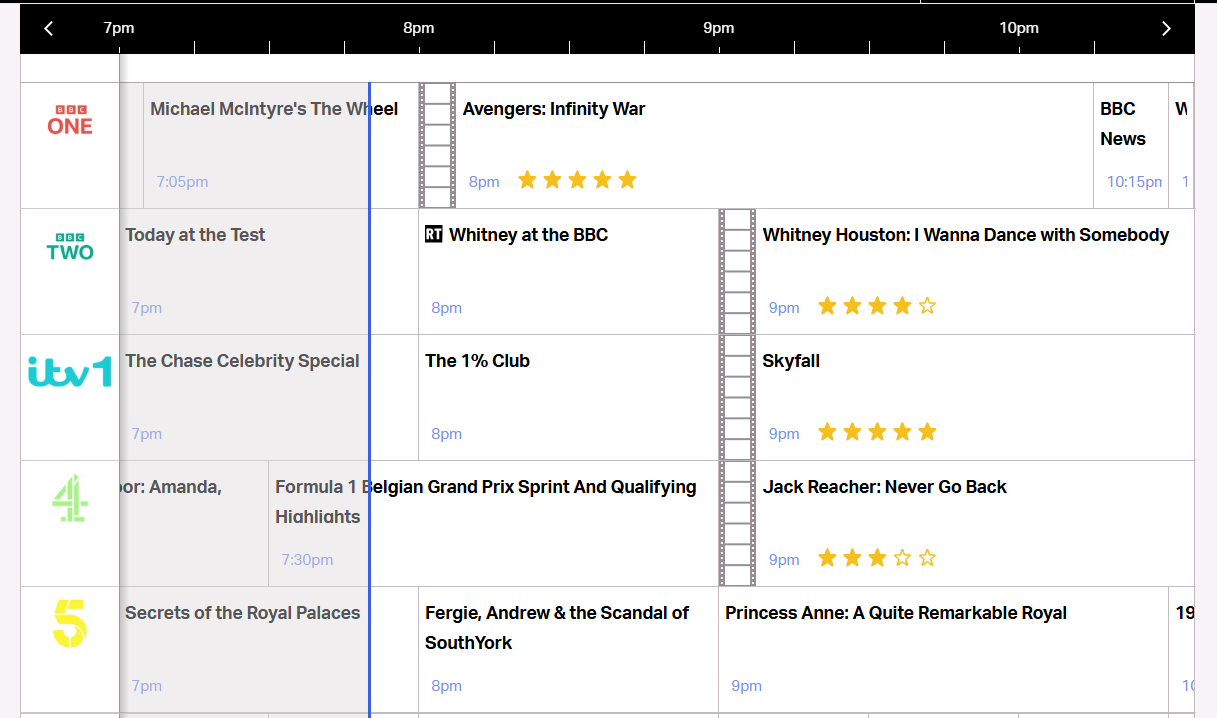
Task: Click the 7pm time under Today at the Test
Action: [146, 308]
